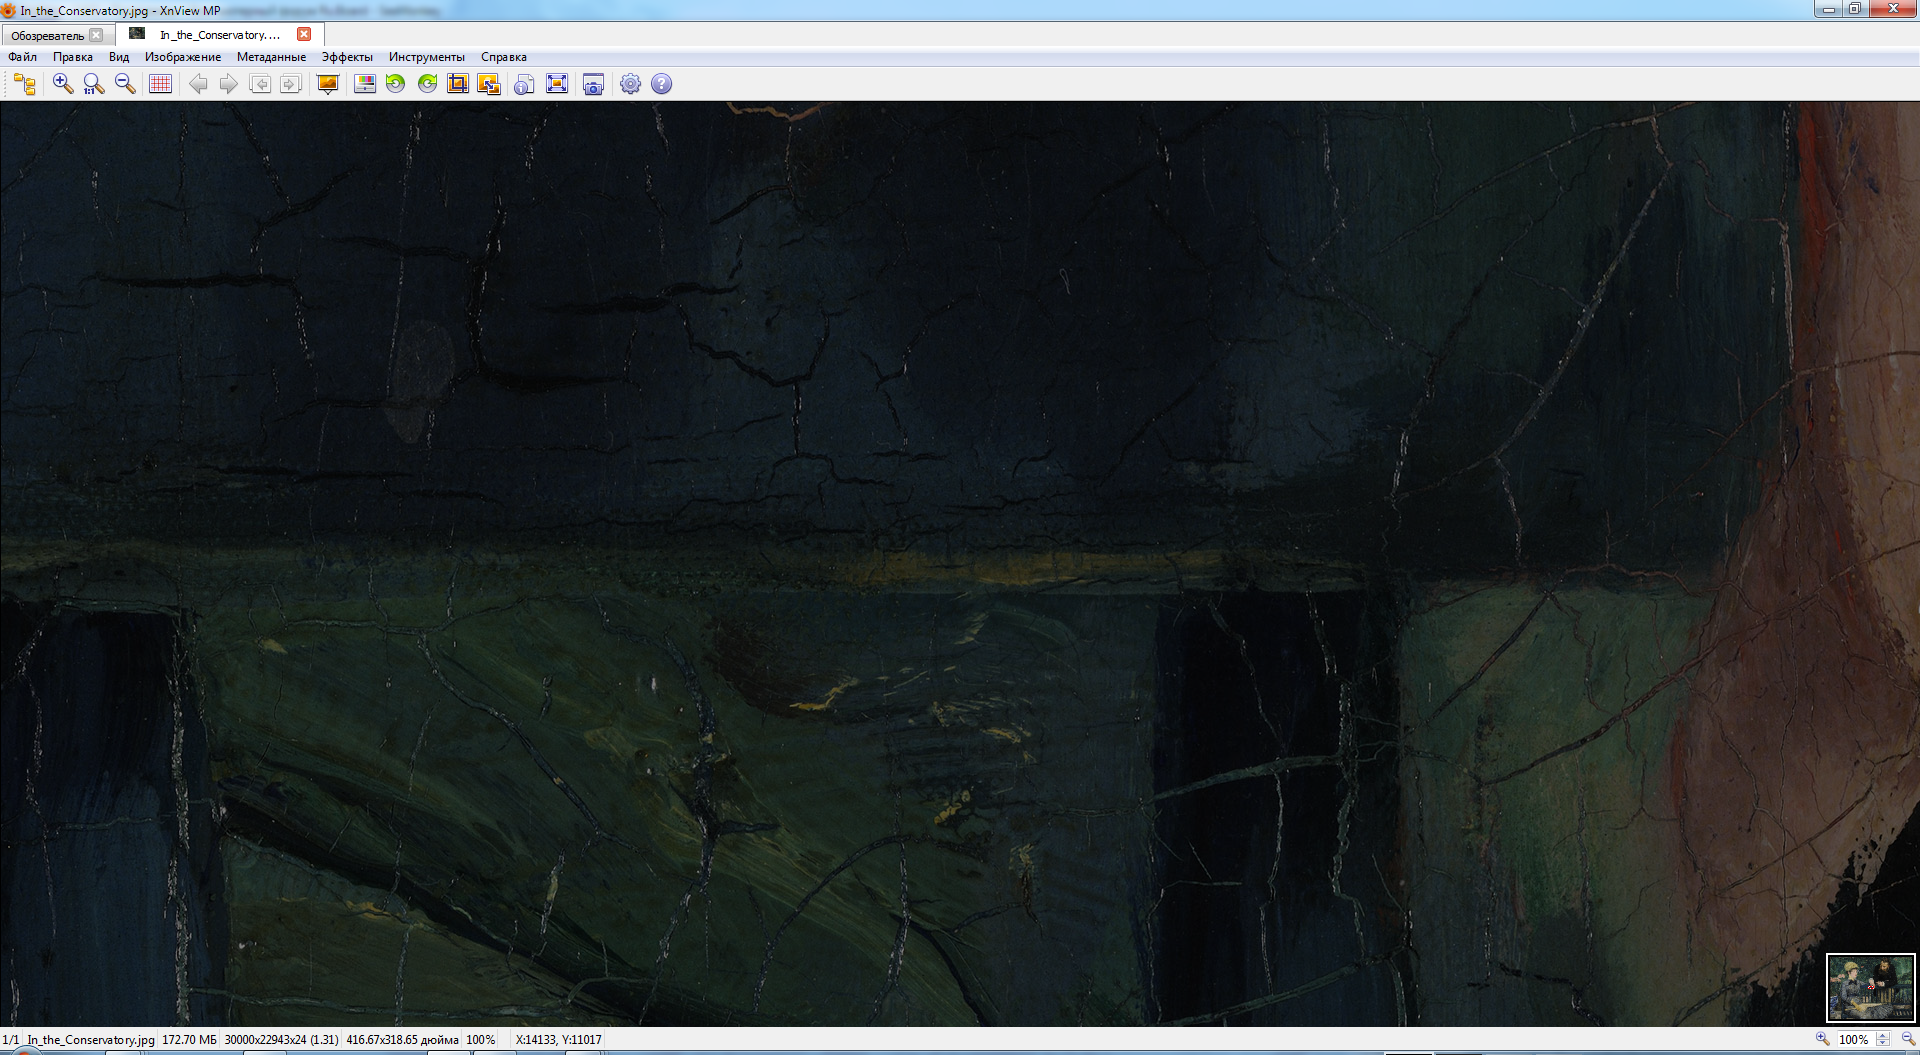Start the slideshow icon
The height and width of the screenshot is (1055, 1920).
[327, 84]
